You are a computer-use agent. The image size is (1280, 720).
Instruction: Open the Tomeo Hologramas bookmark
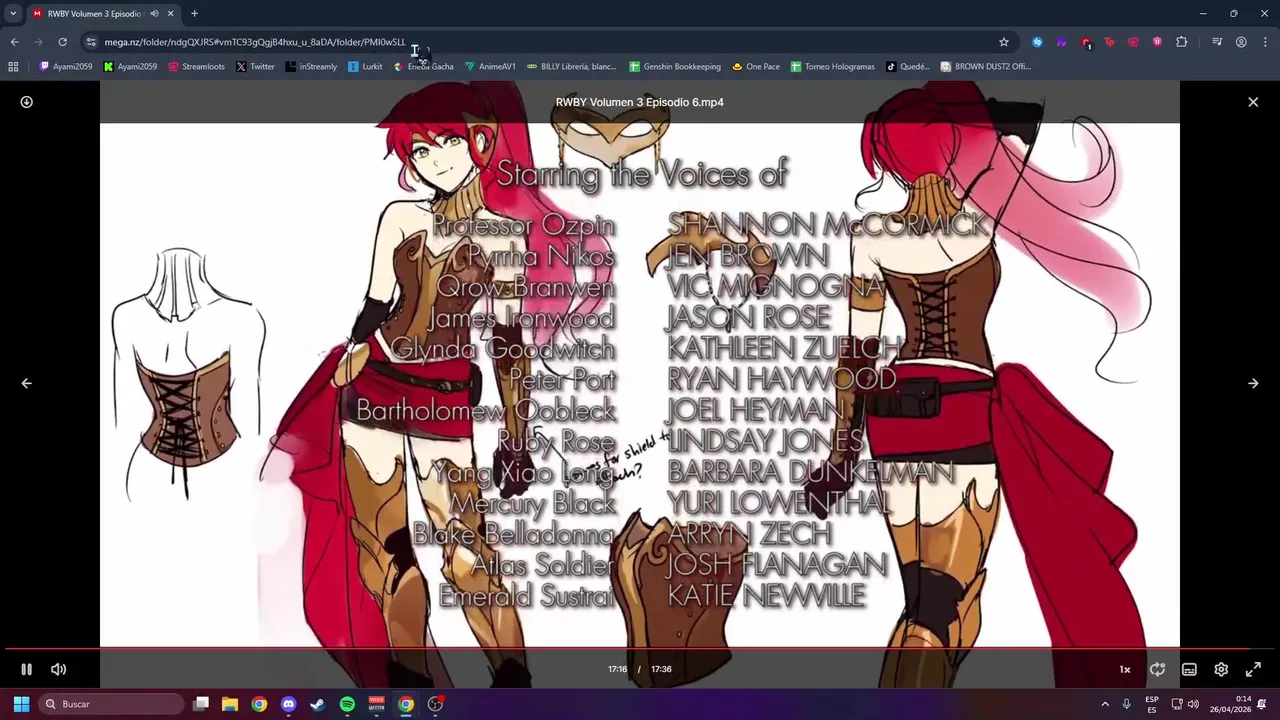(x=832, y=67)
